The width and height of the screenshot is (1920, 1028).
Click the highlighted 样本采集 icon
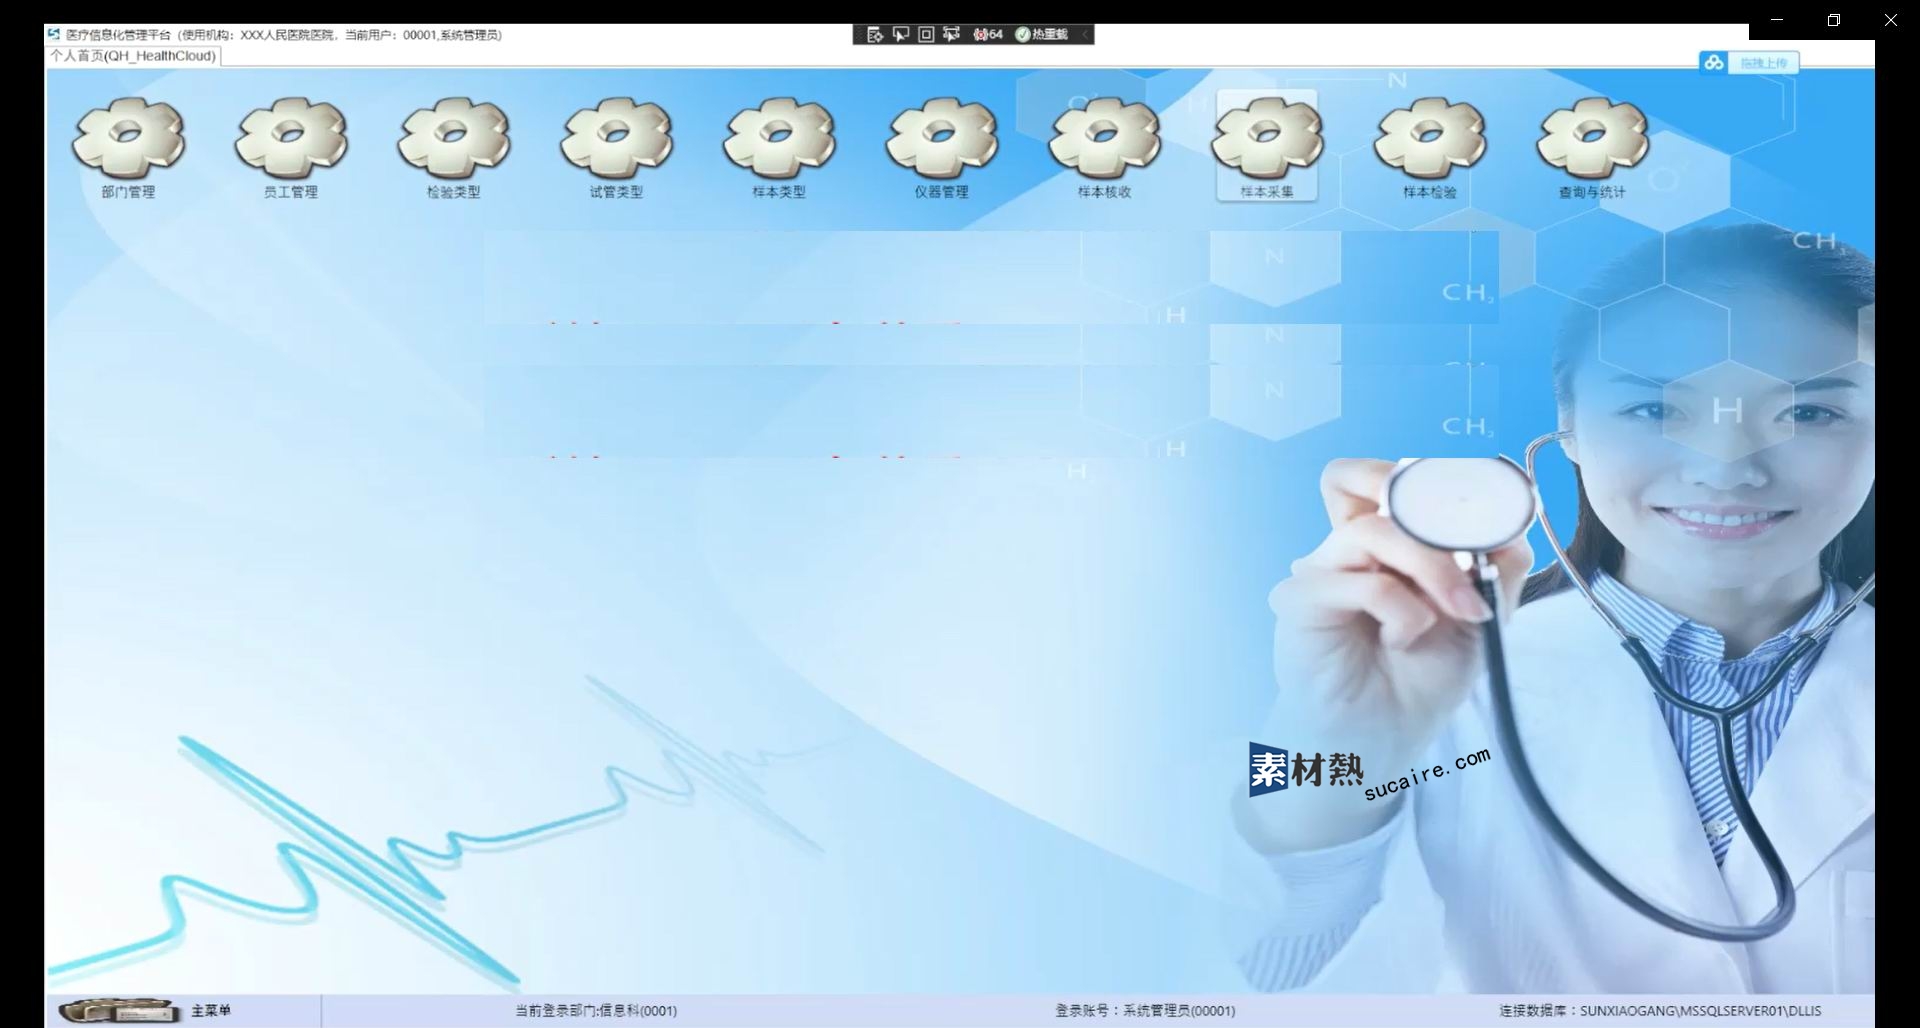pos(1267,147)
